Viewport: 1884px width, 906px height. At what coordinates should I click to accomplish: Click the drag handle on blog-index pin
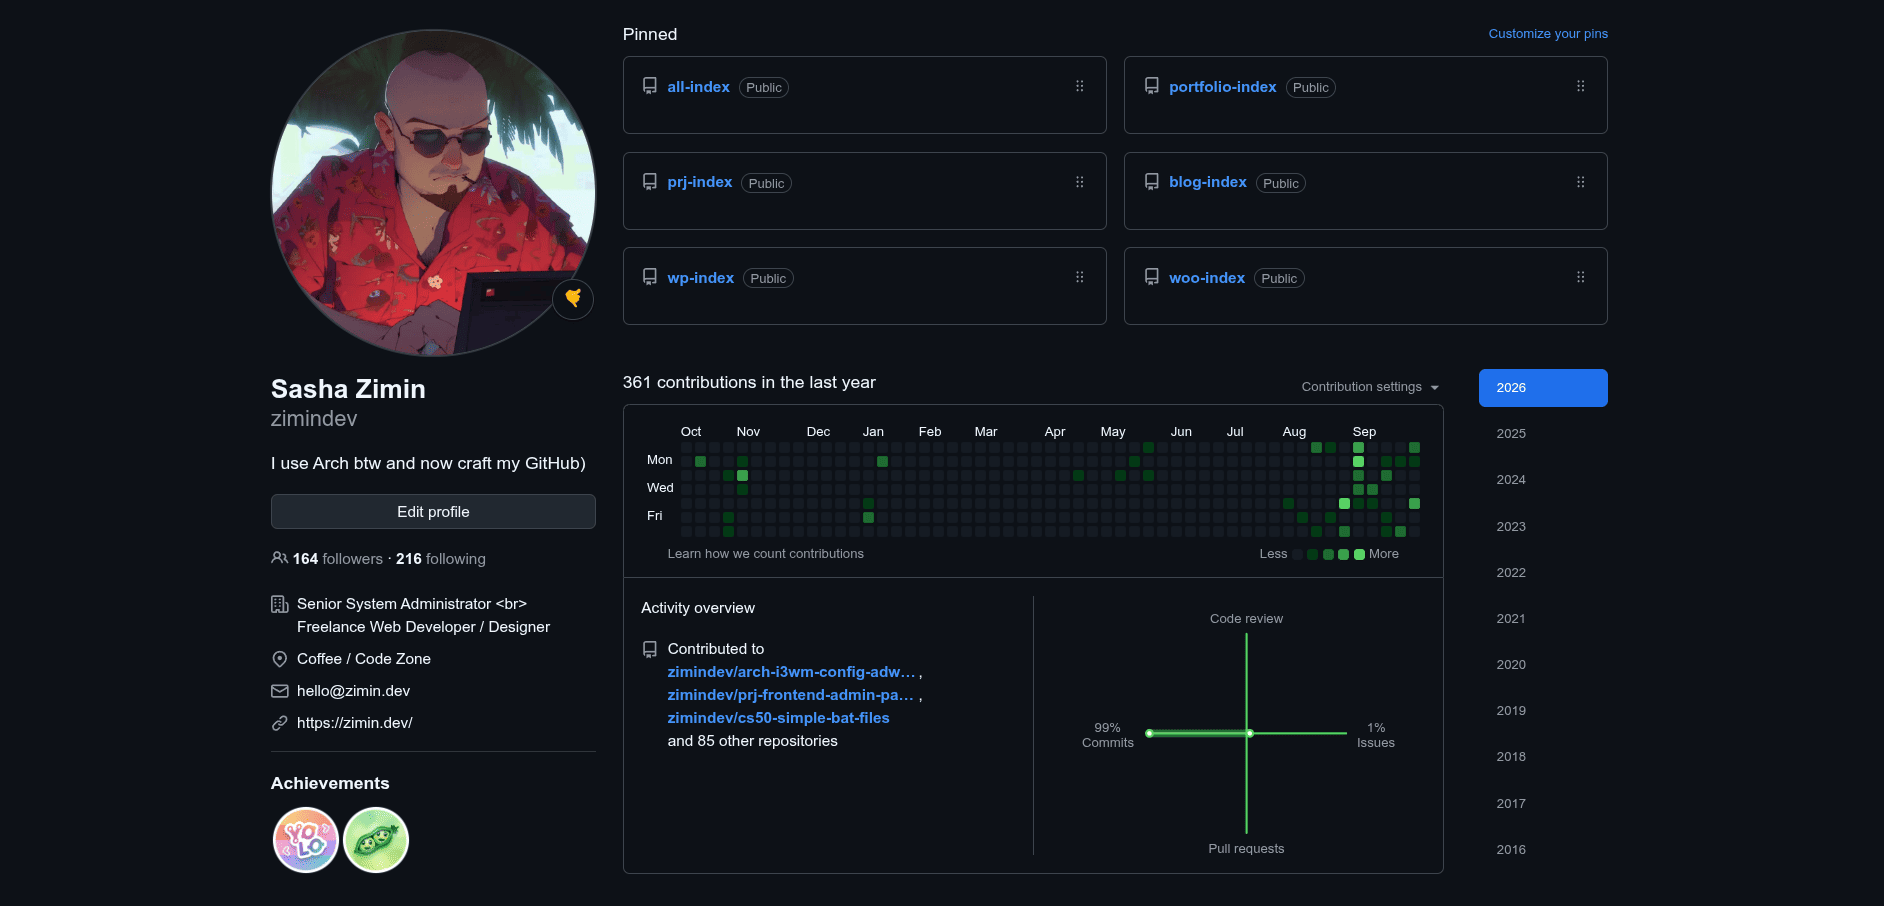(x=1580, y=182)
